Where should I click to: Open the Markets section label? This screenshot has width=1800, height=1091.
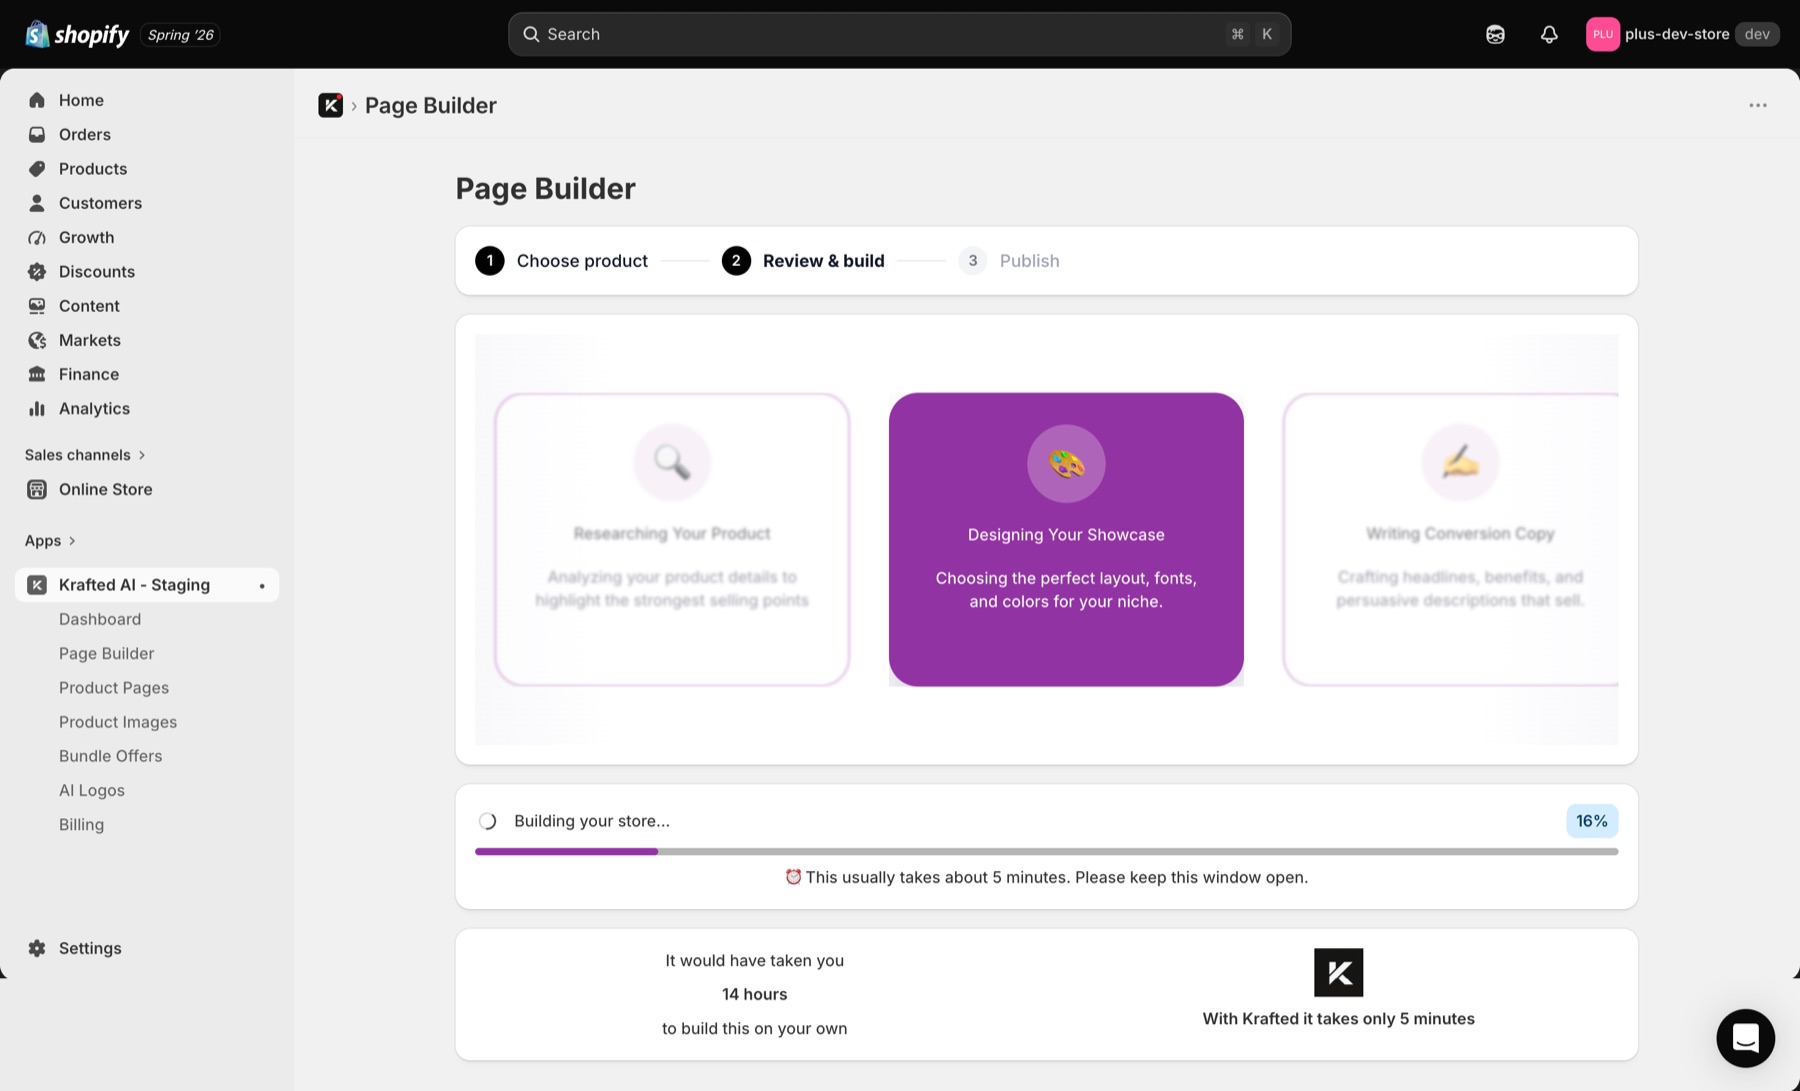click(x=89, y=340)
